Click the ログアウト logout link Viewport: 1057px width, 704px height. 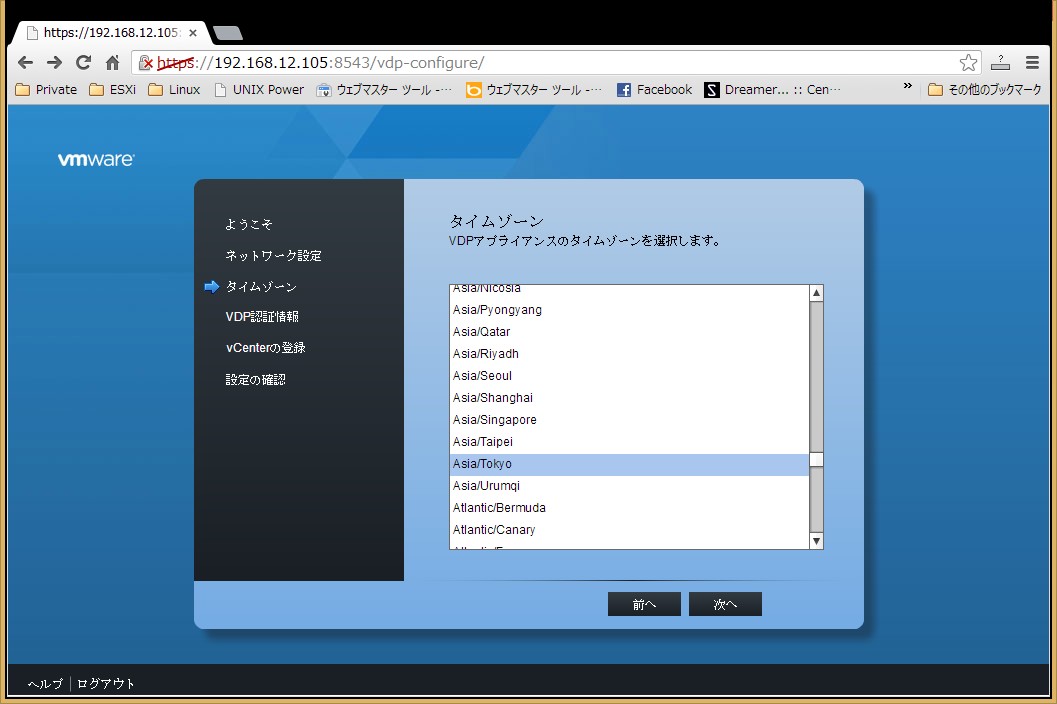coord(106,684)
